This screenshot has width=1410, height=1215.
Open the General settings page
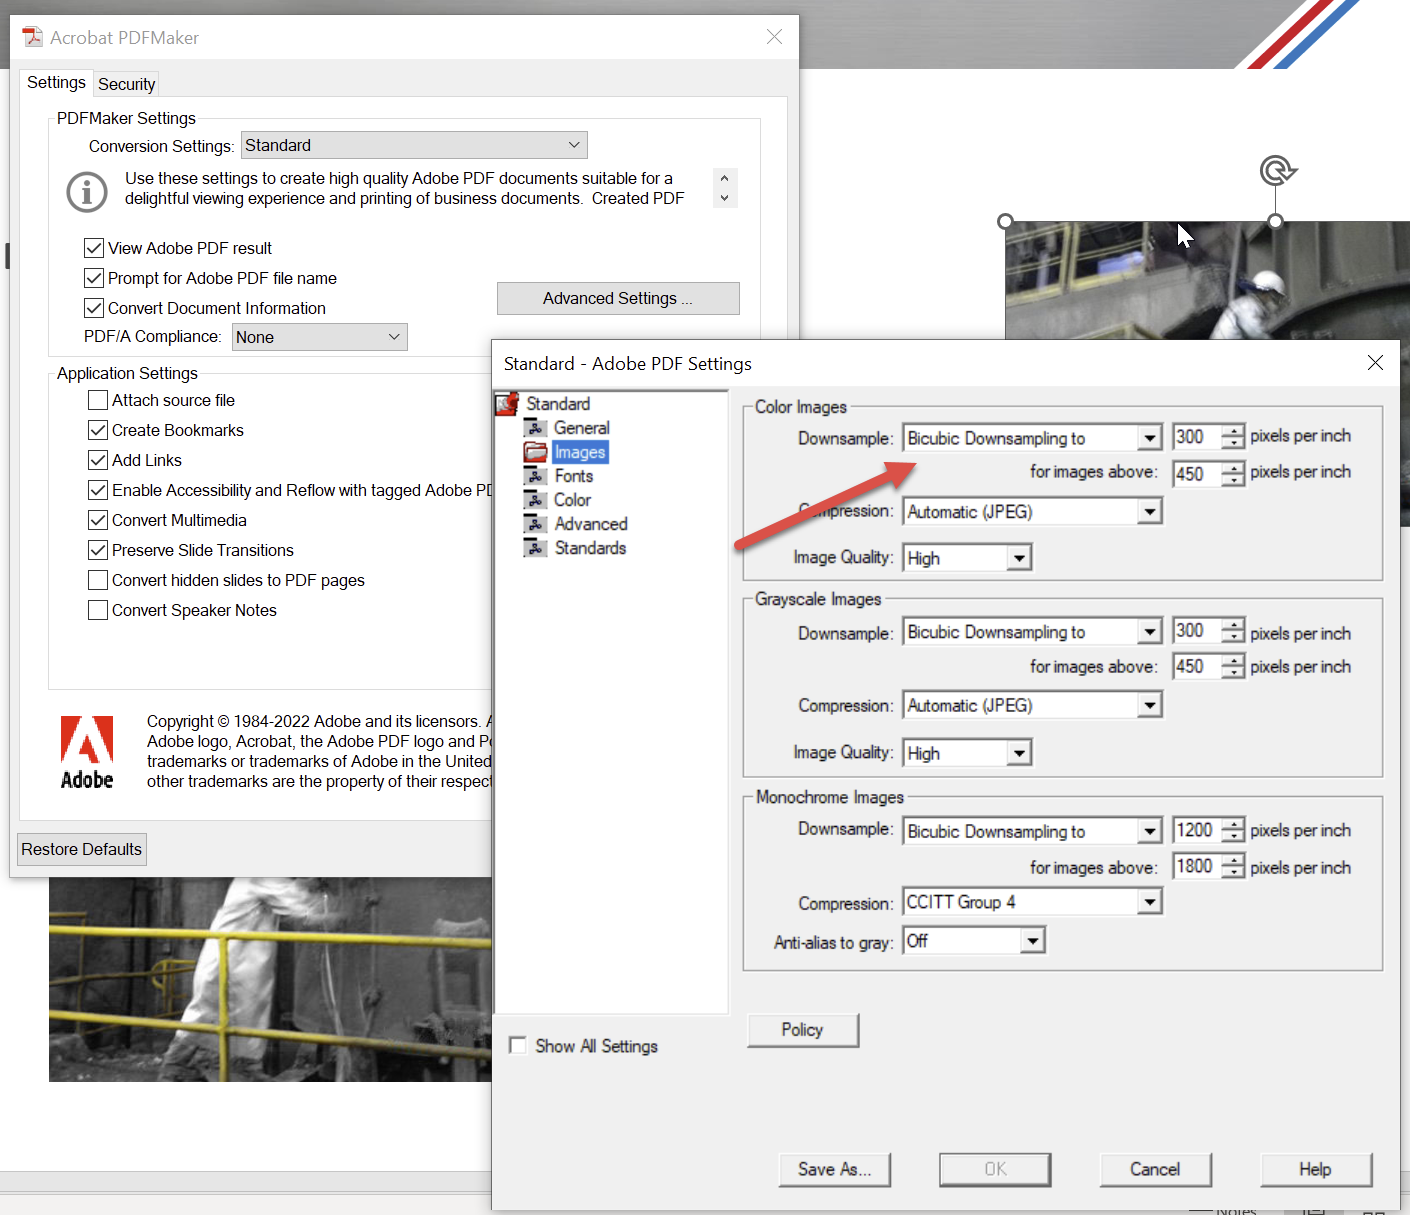coord(583,427)
